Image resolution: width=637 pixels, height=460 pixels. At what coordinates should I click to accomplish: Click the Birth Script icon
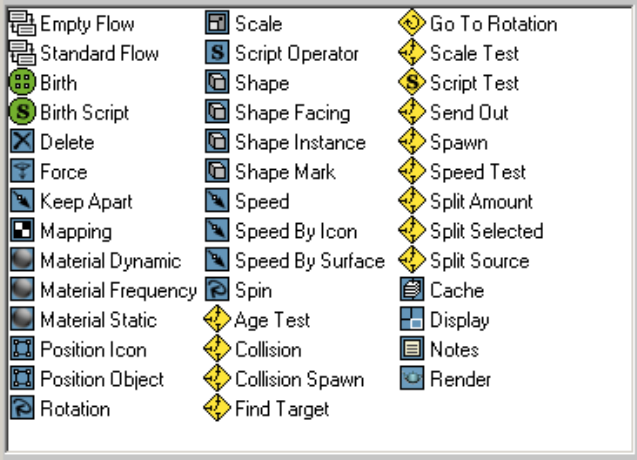(x=22, y=112)
